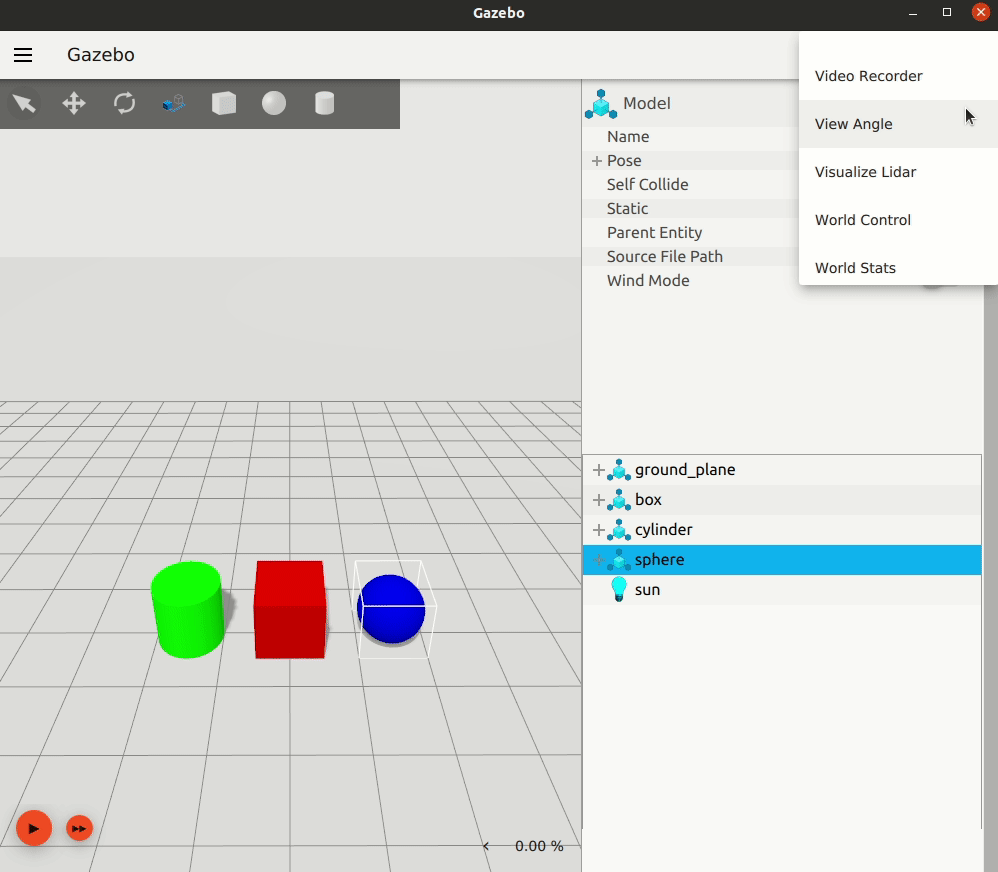This screenshot has width=998, height=872.
Task: Expand the cylinder tree node
Action: [598, 530]
